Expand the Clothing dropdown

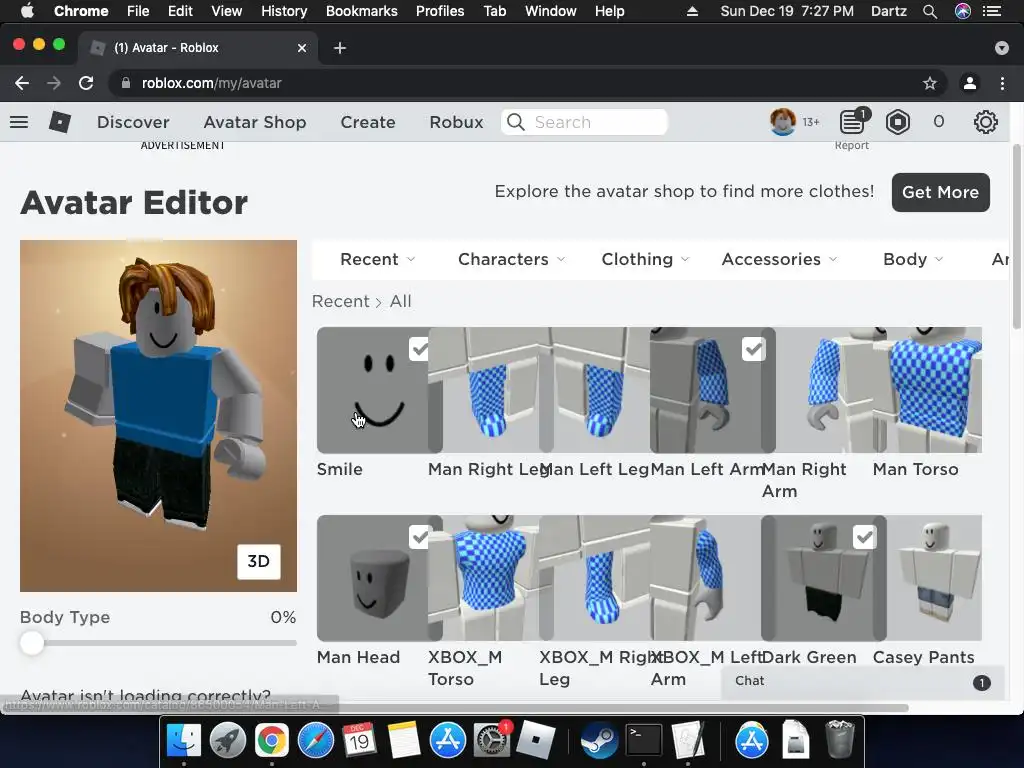click(645, 259)
